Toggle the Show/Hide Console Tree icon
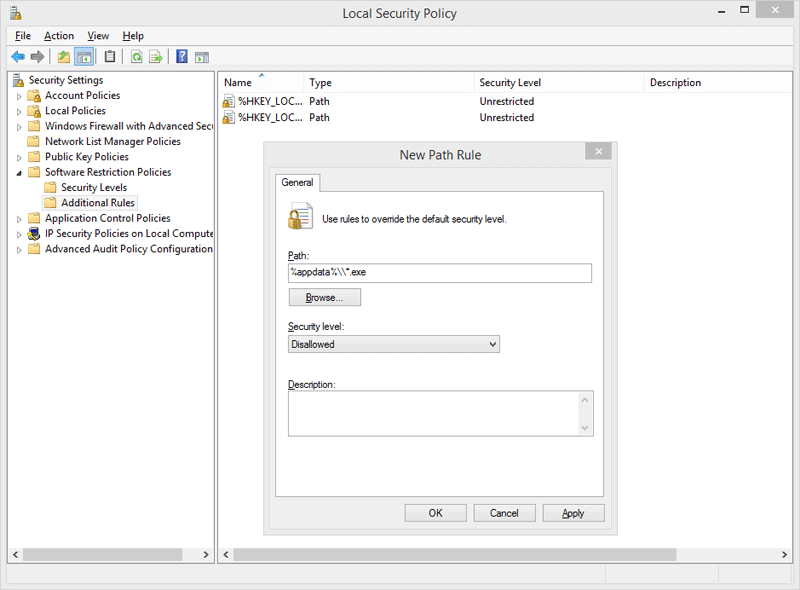This screenshot has height=590, width=800. pyautogui.click(x=84, y=57)
